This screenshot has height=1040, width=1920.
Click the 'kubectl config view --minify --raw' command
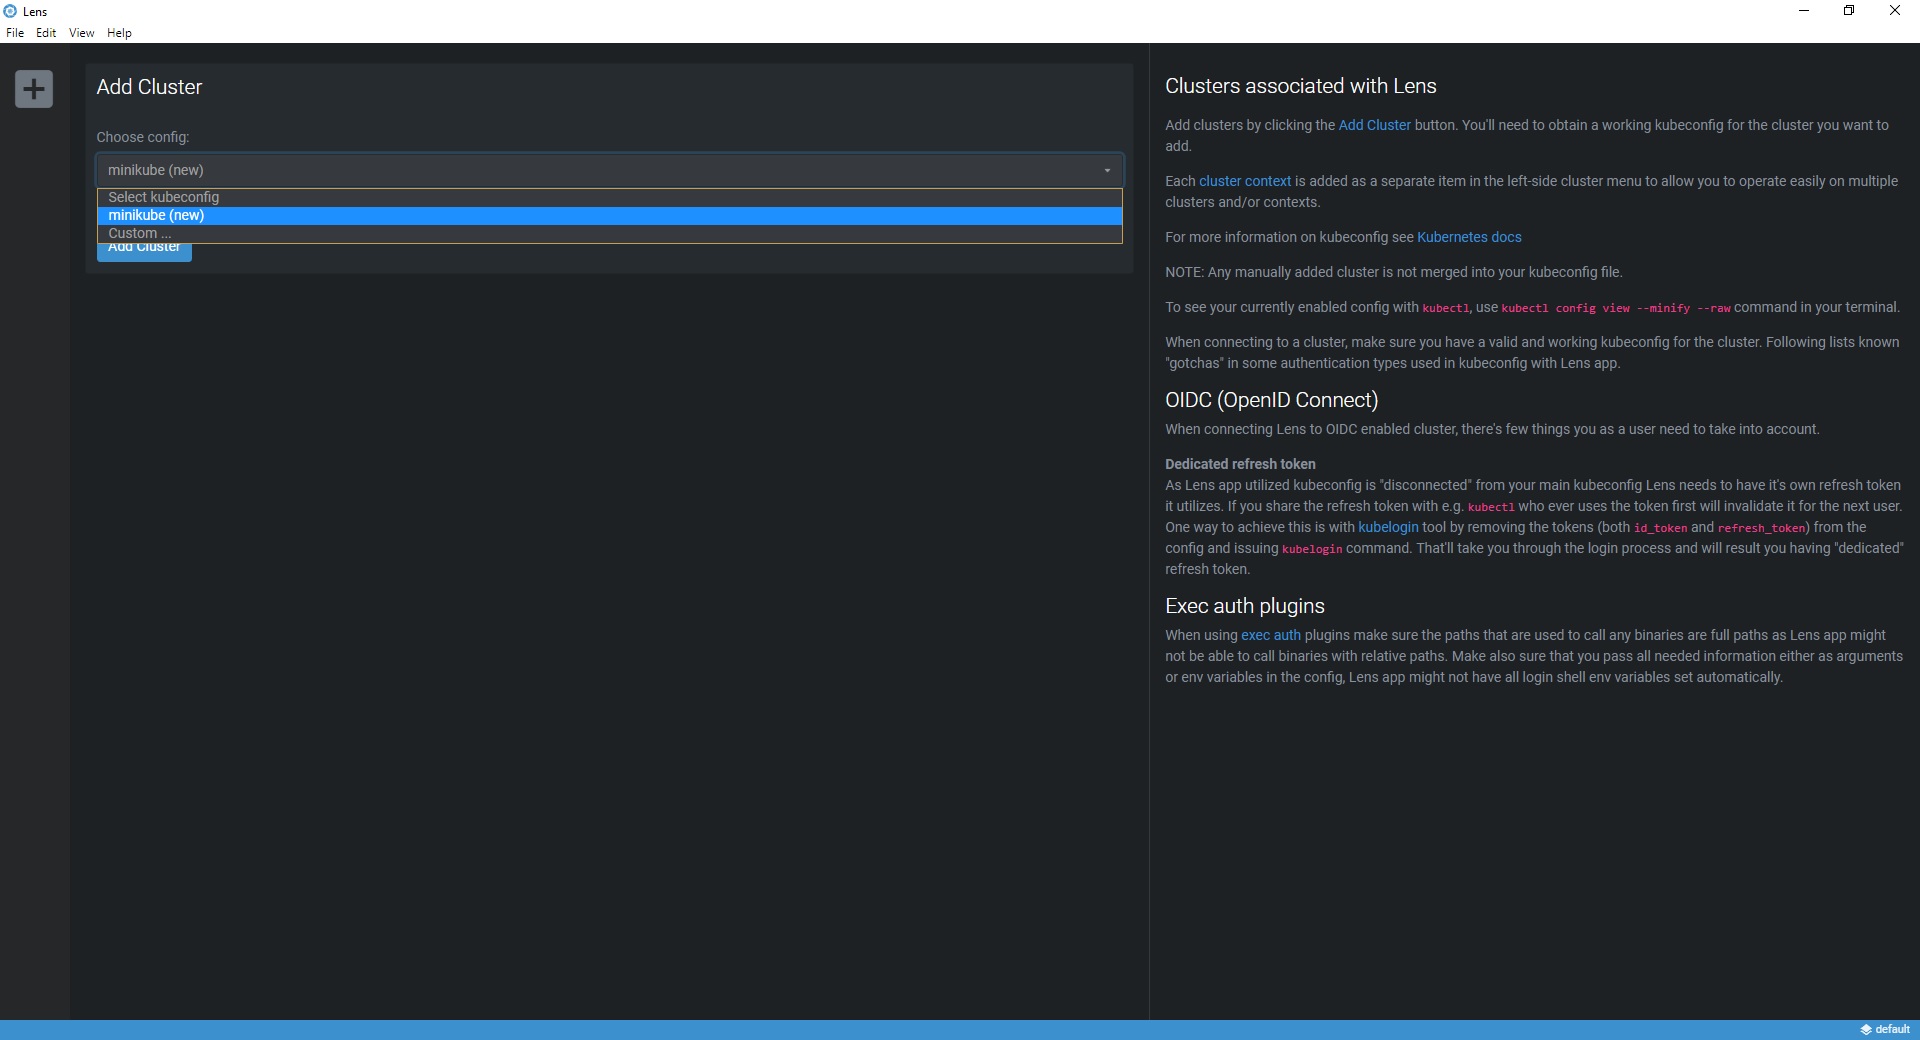(1616, 308)
